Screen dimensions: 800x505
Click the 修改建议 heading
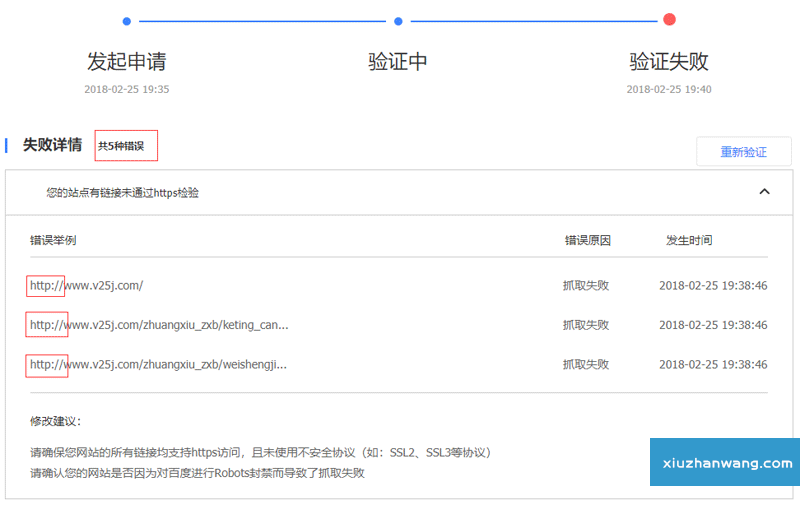tap(56, 421)
